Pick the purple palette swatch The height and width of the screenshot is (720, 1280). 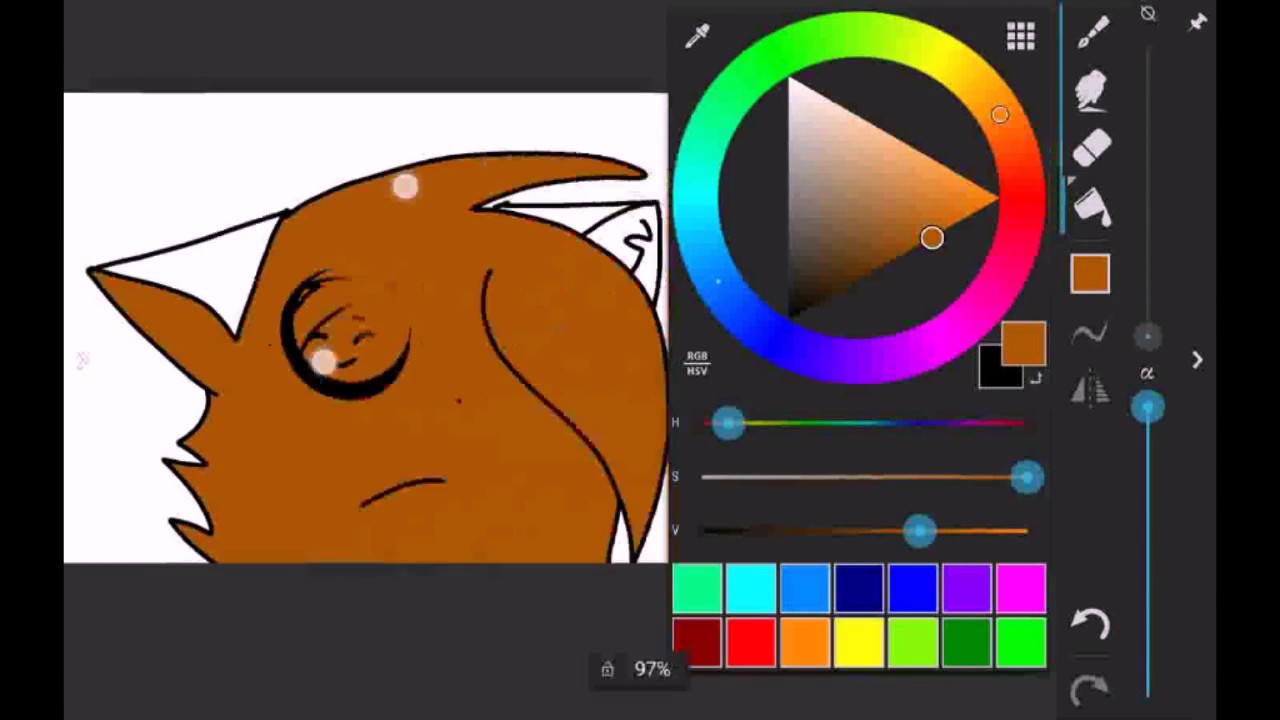click(x=967, y=588)
